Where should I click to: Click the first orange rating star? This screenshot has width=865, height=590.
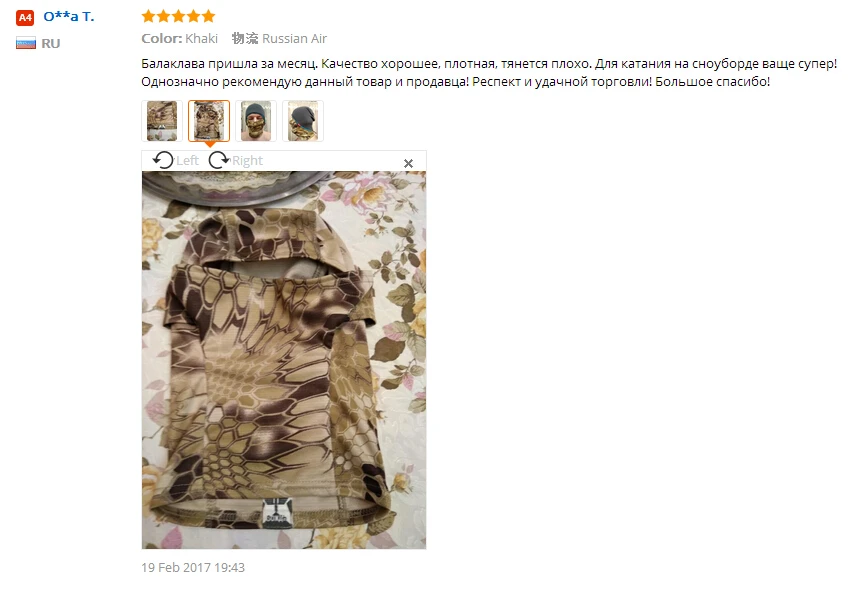click(148, 16)
